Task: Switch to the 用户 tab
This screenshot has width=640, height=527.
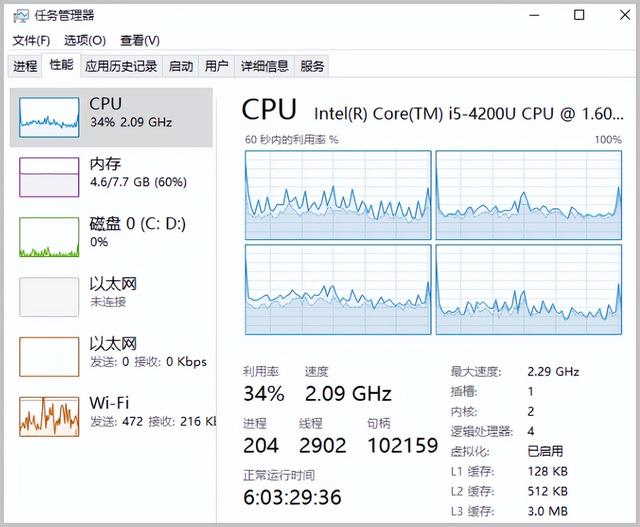Action: [216, 66]
